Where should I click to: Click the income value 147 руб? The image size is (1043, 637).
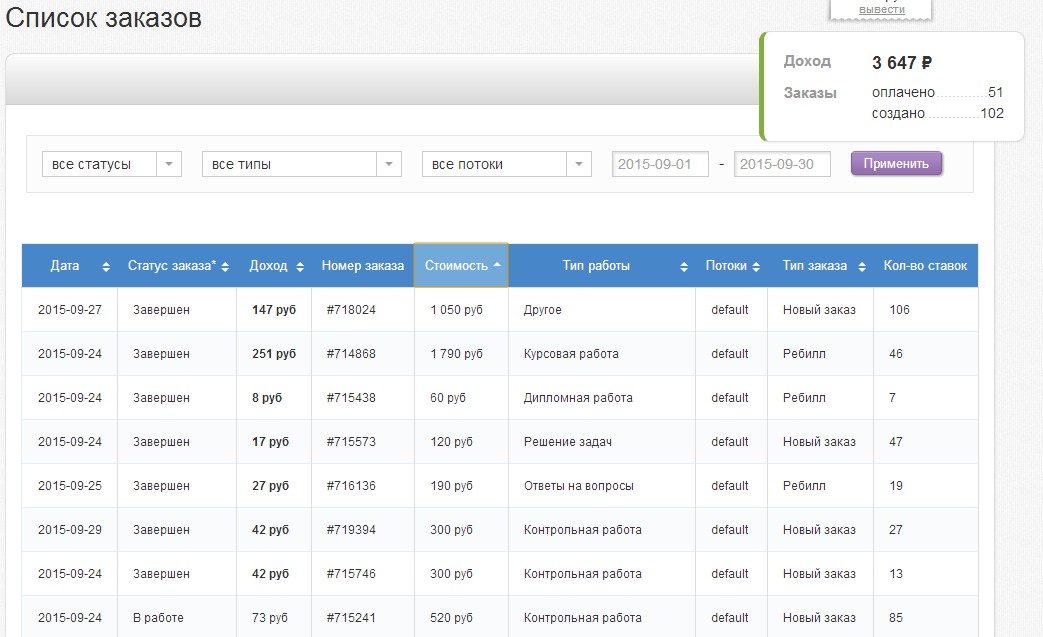coord(274,310)
